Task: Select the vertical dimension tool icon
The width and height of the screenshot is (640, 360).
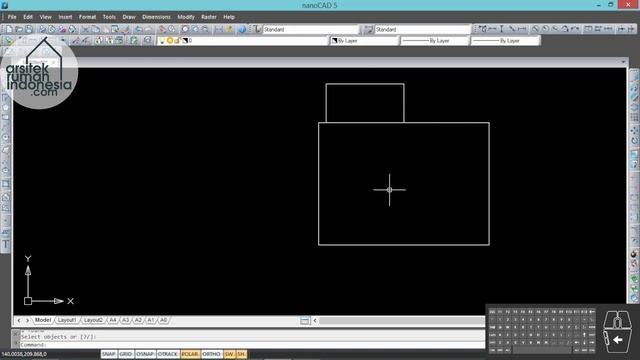Action: (x=502, y=29)
